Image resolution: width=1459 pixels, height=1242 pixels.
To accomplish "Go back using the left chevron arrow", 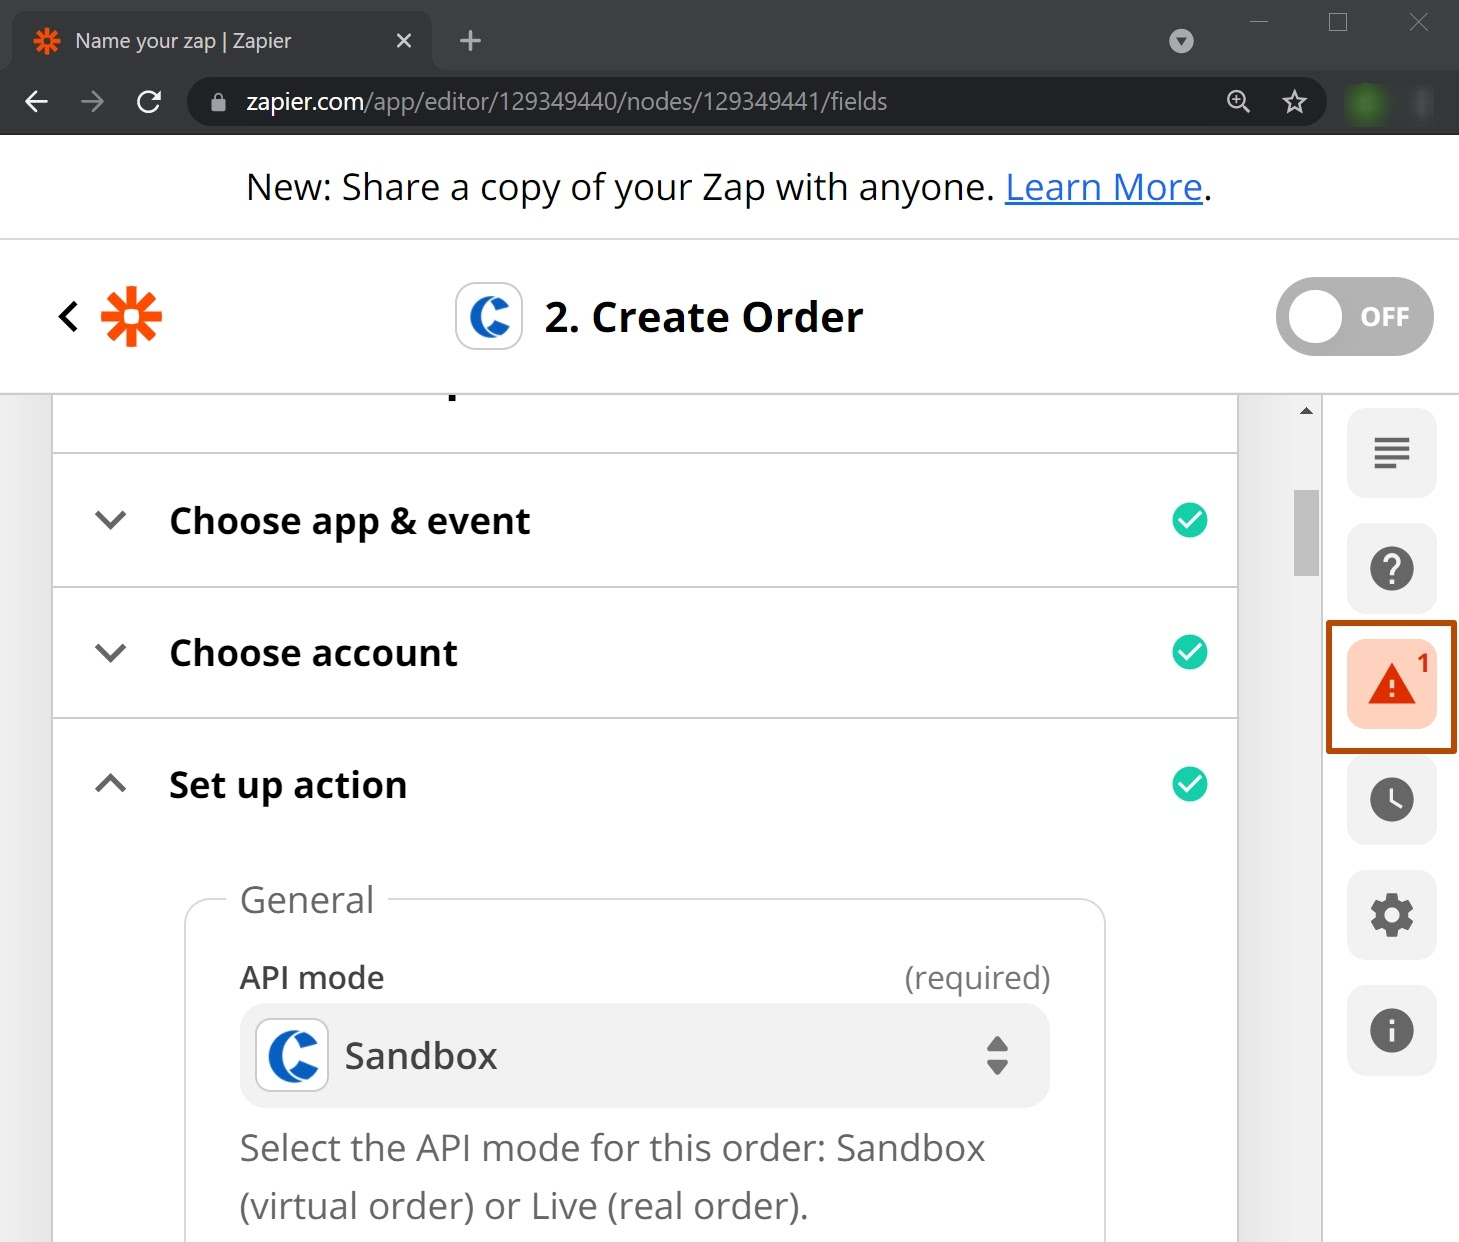I will (x=68, y=317).
